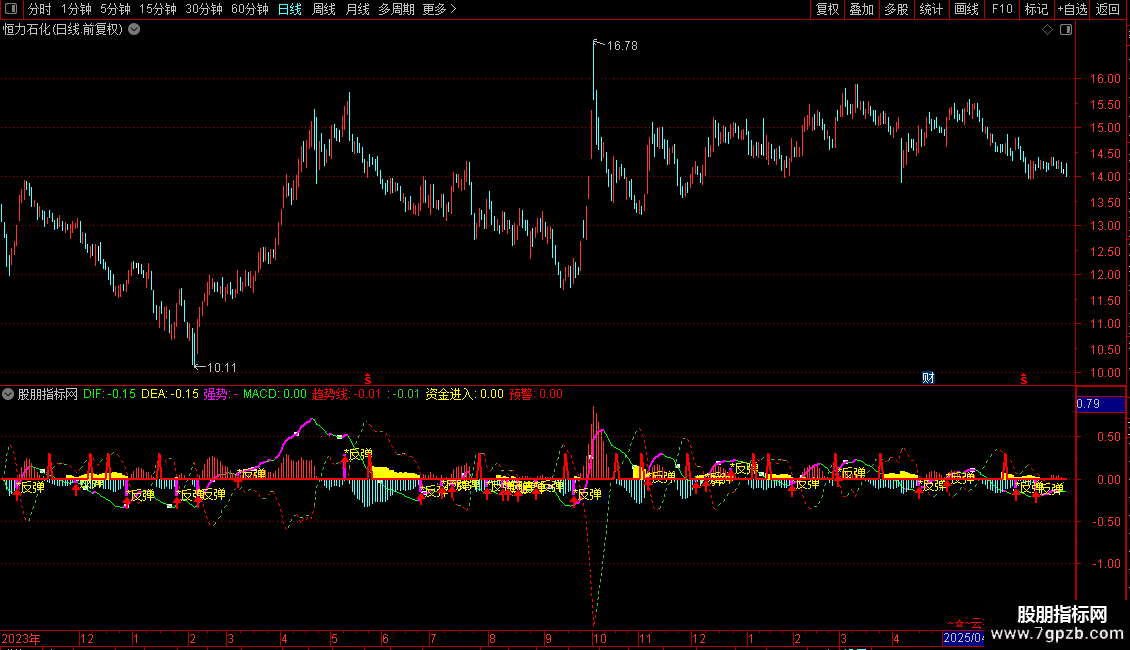
Task: Open the 恒力石化 chart title dropdown arrow
Action: (x=134, y=30)
